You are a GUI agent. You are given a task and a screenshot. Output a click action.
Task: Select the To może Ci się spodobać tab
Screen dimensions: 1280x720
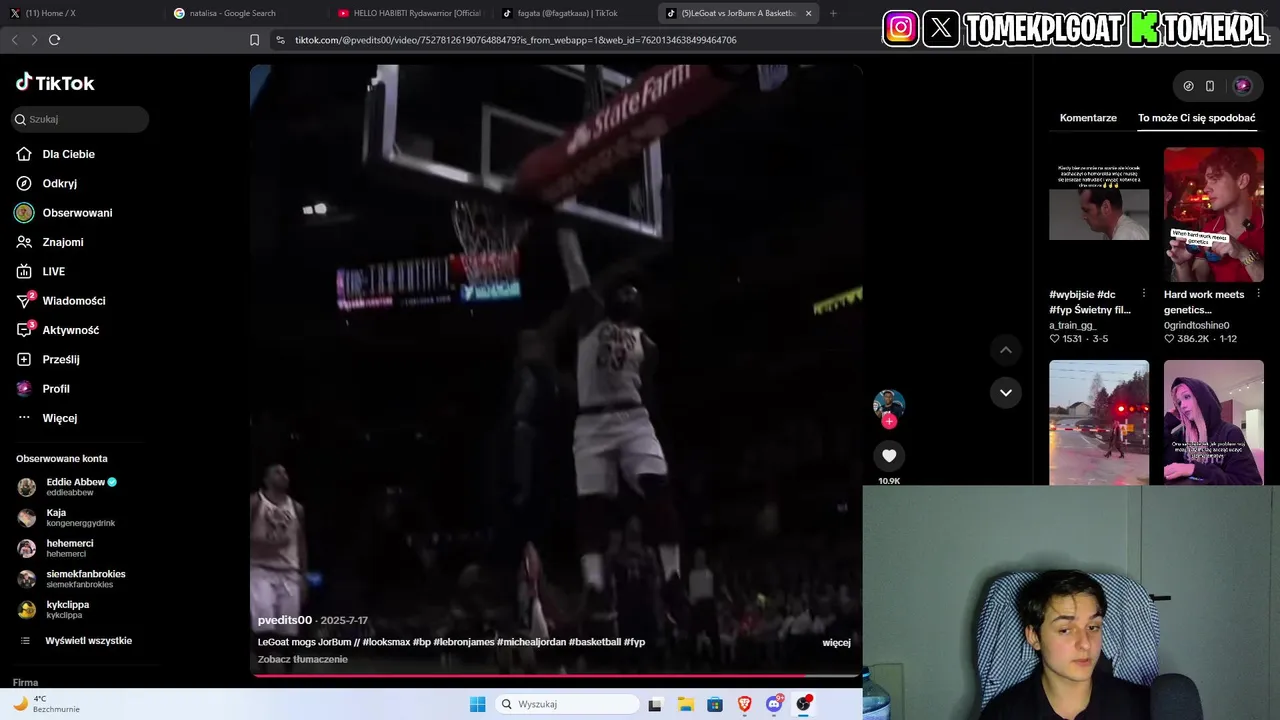(1196, 118)
